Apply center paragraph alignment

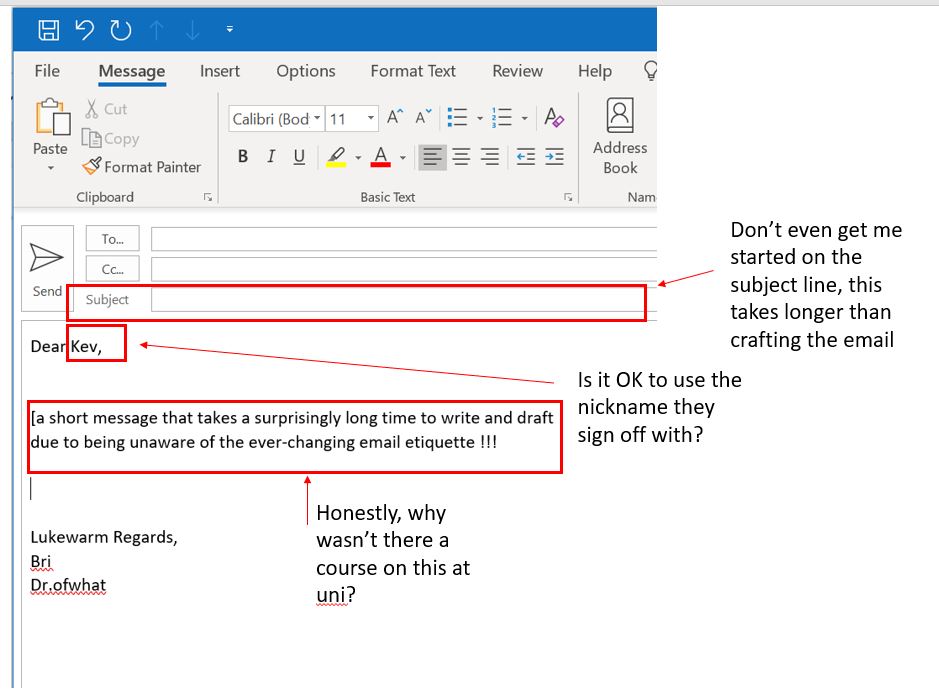click(x=460, y=157)
